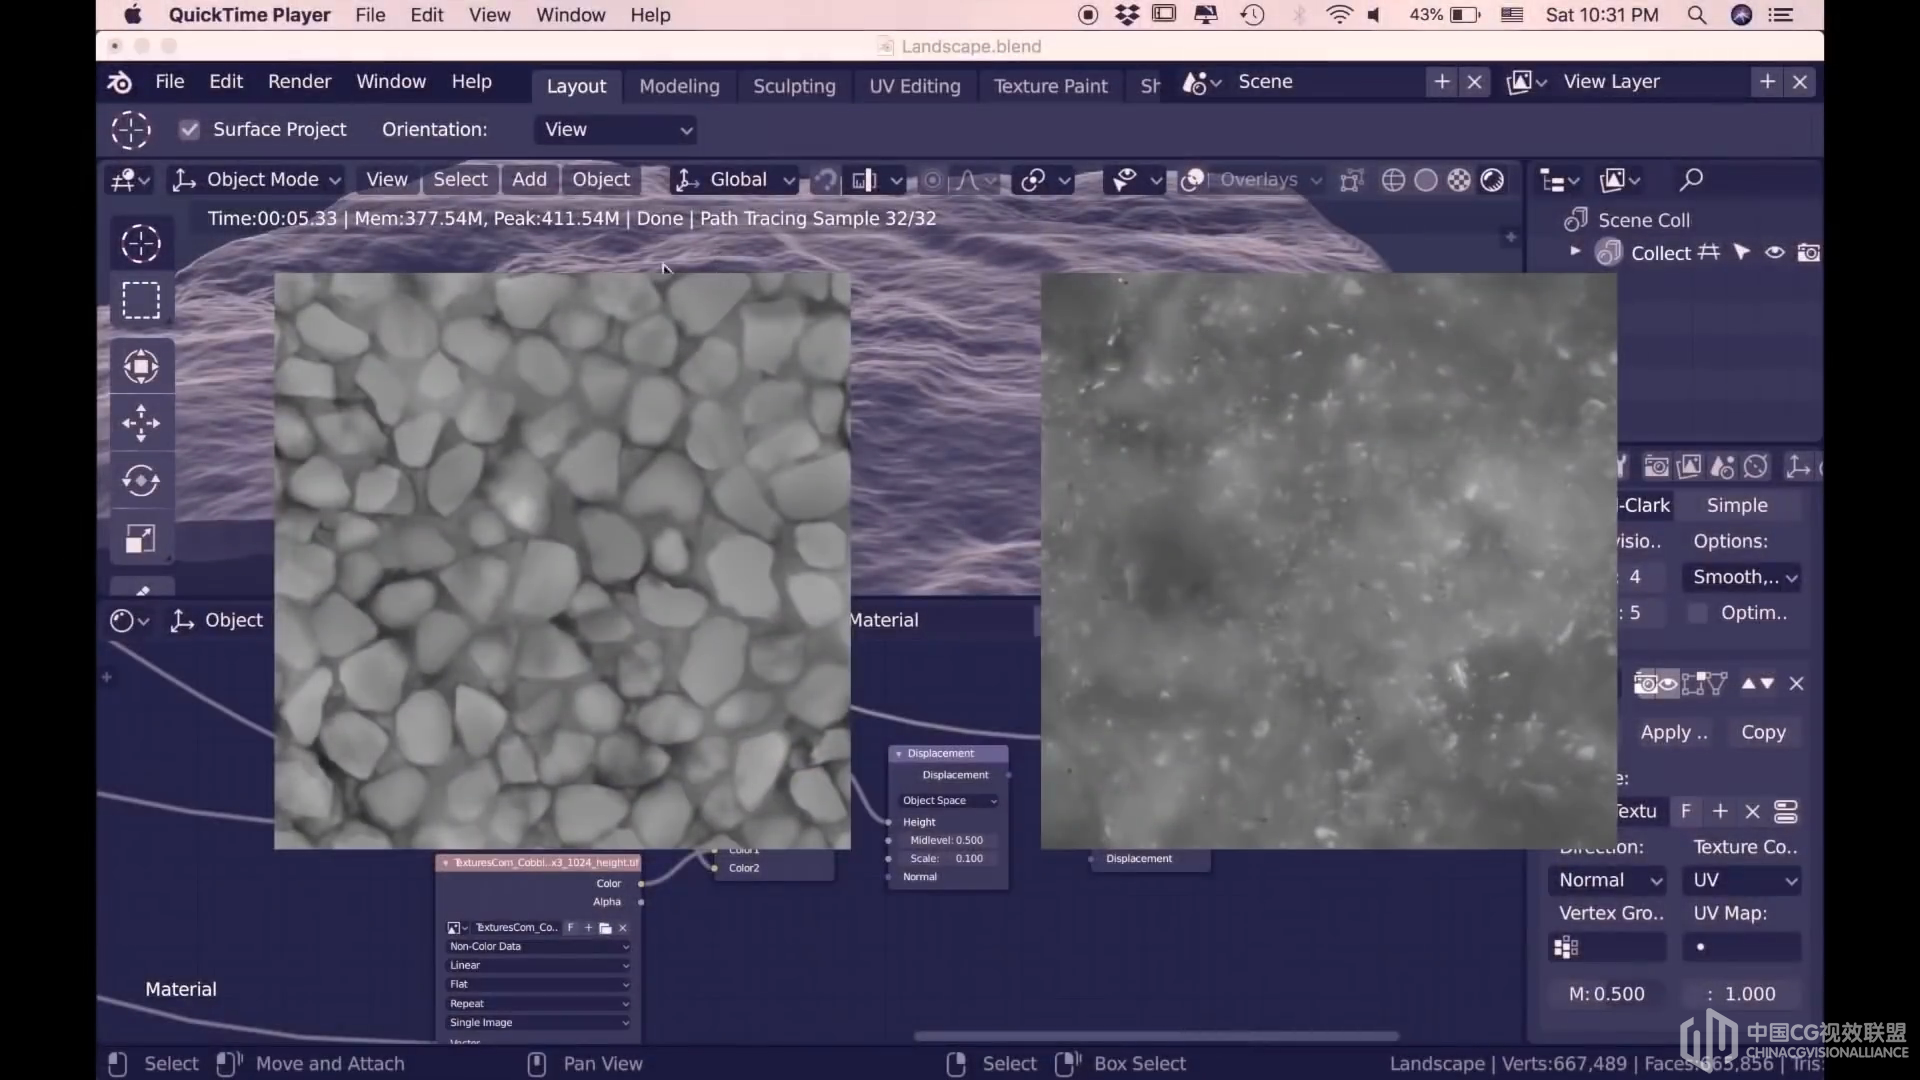Select the Scale tool in left toolbar
Image resolution: width=1920 pixels, height=1080 pixels.
pos(141,539)
